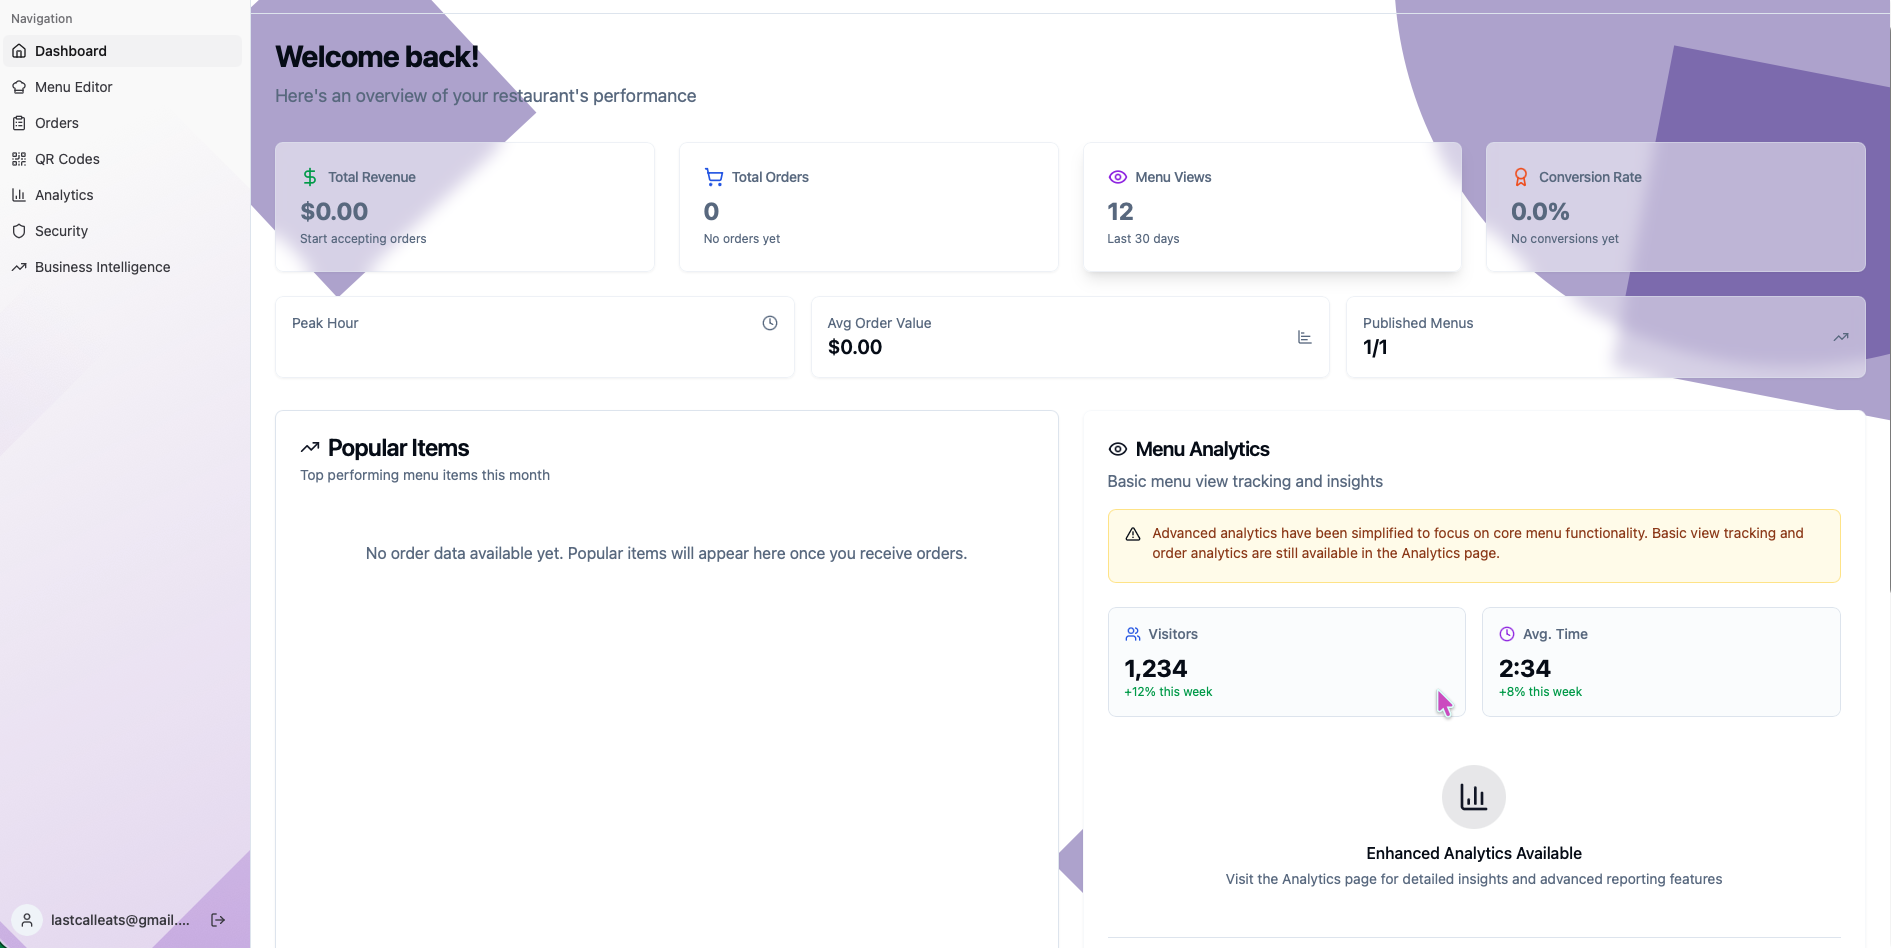Click the shopping cart Total Orders icon

click(x=714, y=177)
